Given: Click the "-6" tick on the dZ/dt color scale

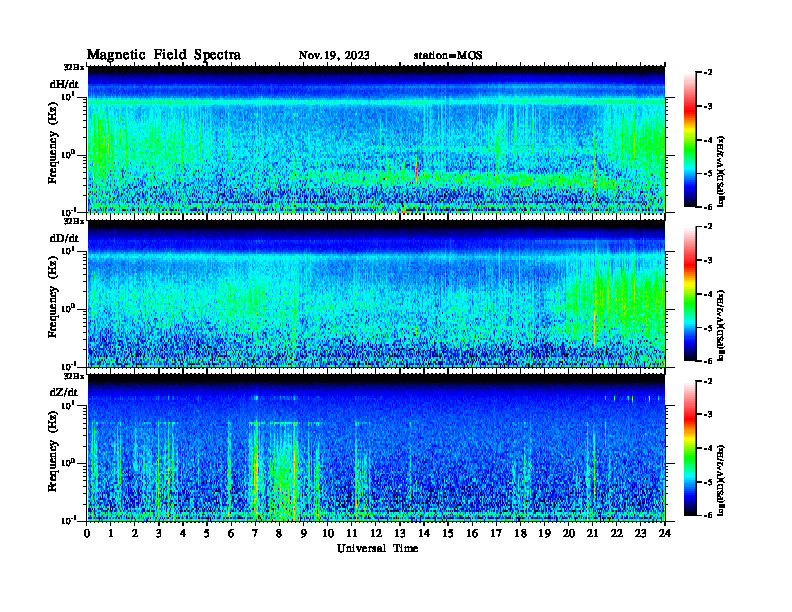Looking at the screenshot, I should pos(708,515).
